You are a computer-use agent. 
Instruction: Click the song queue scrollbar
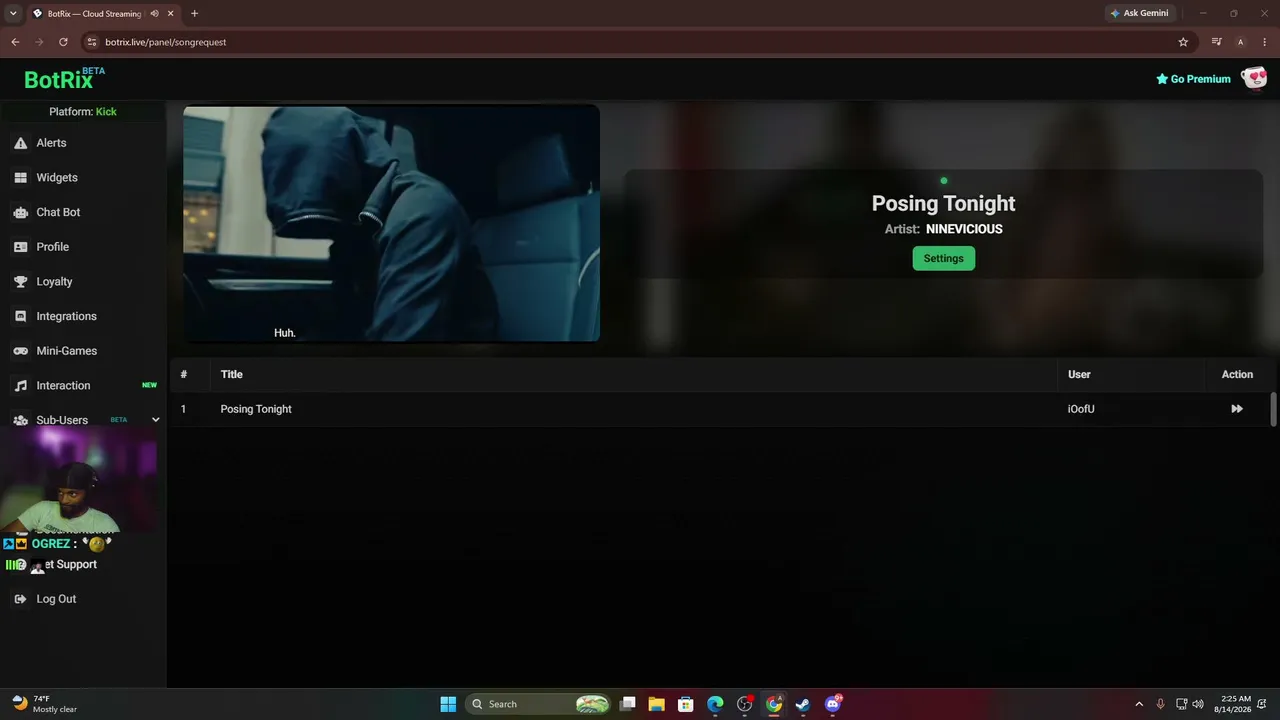tap(1273, 410)
